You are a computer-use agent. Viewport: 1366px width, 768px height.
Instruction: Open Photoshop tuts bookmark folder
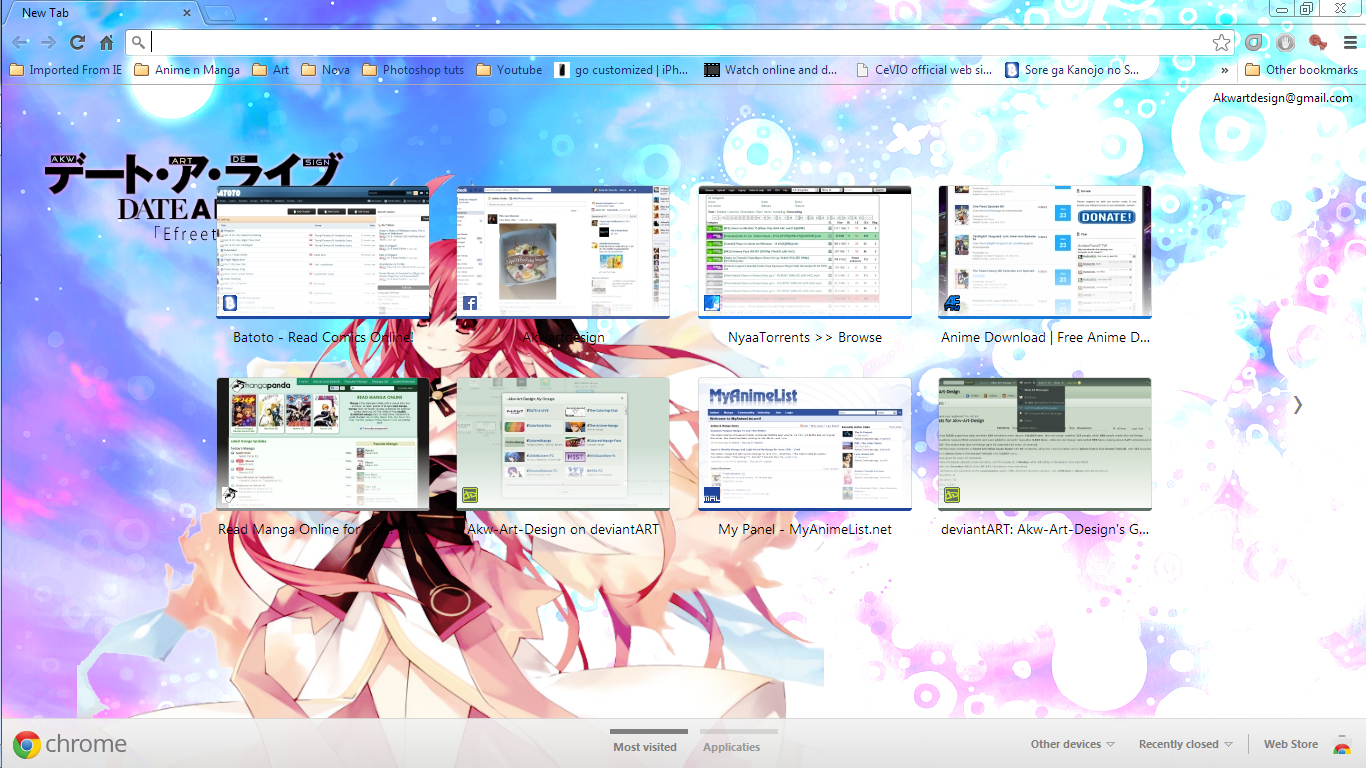pyautogui.click(x=413, y=70)
